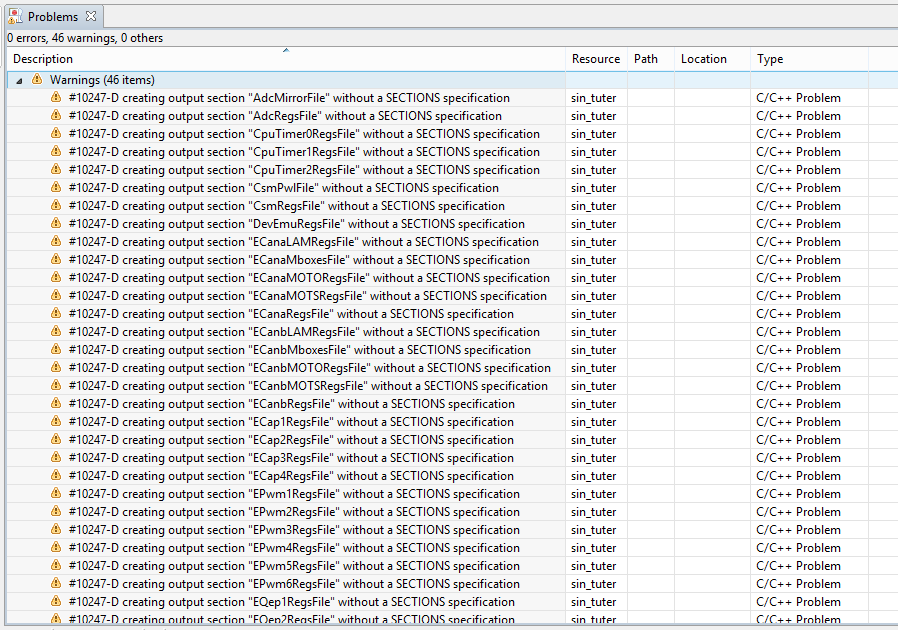This screenshot has width=898, height=630.
Task: Select the "ECanbRegsFile" warning description text
Action: tap(292, 404)
